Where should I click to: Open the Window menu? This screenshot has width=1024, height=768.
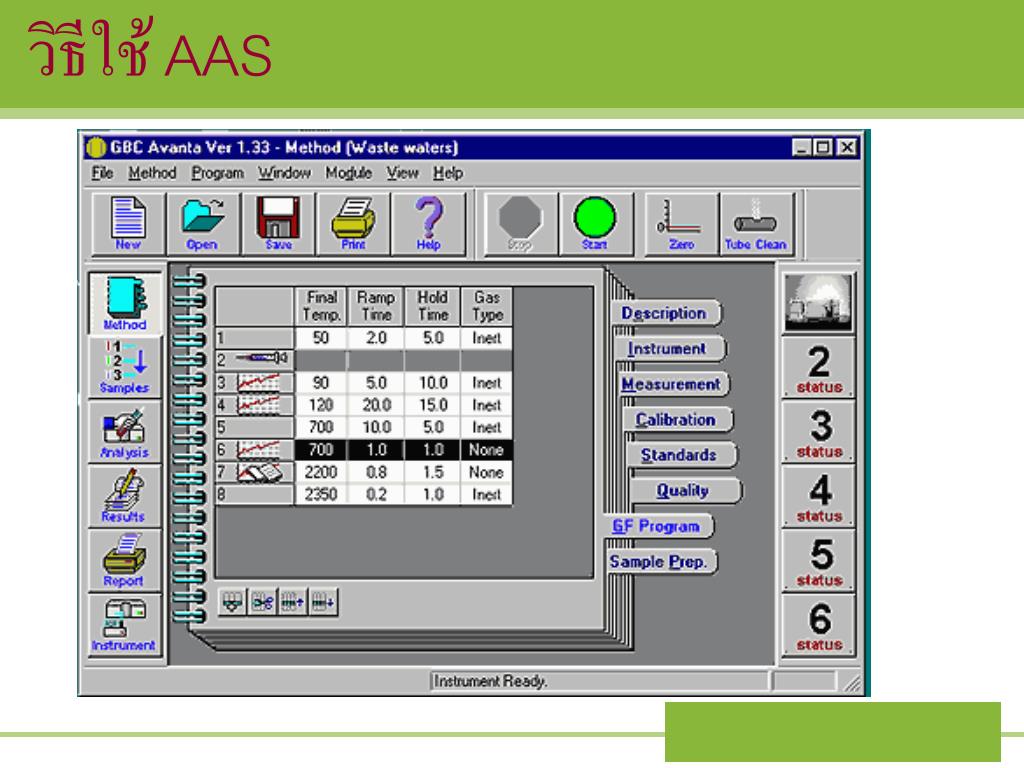point(284,173)
